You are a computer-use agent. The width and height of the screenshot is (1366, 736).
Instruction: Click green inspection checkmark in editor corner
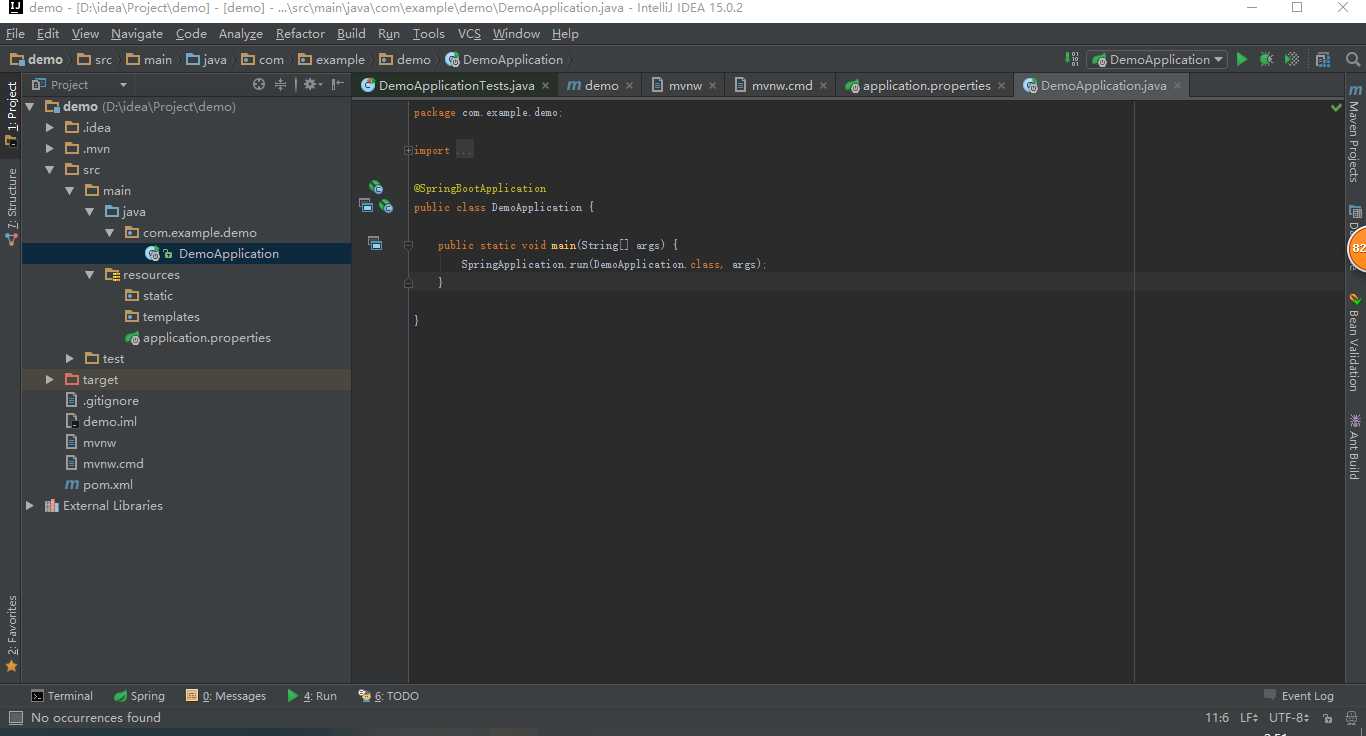(1336, 107)
